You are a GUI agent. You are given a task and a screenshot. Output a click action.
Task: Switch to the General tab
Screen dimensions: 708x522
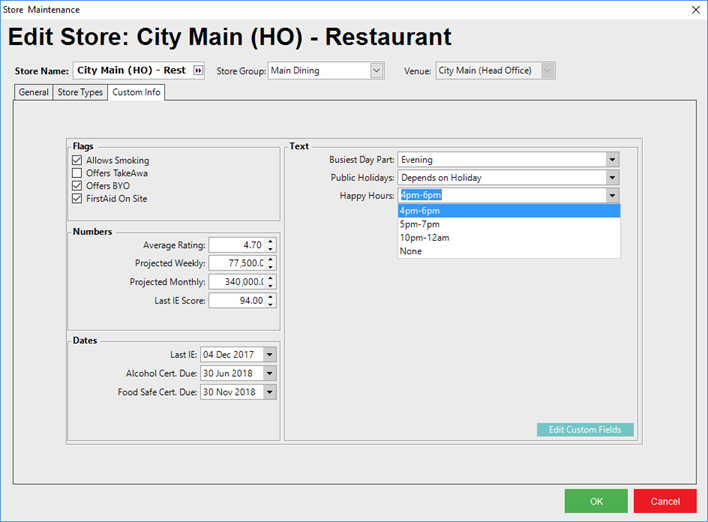[33, 93]
